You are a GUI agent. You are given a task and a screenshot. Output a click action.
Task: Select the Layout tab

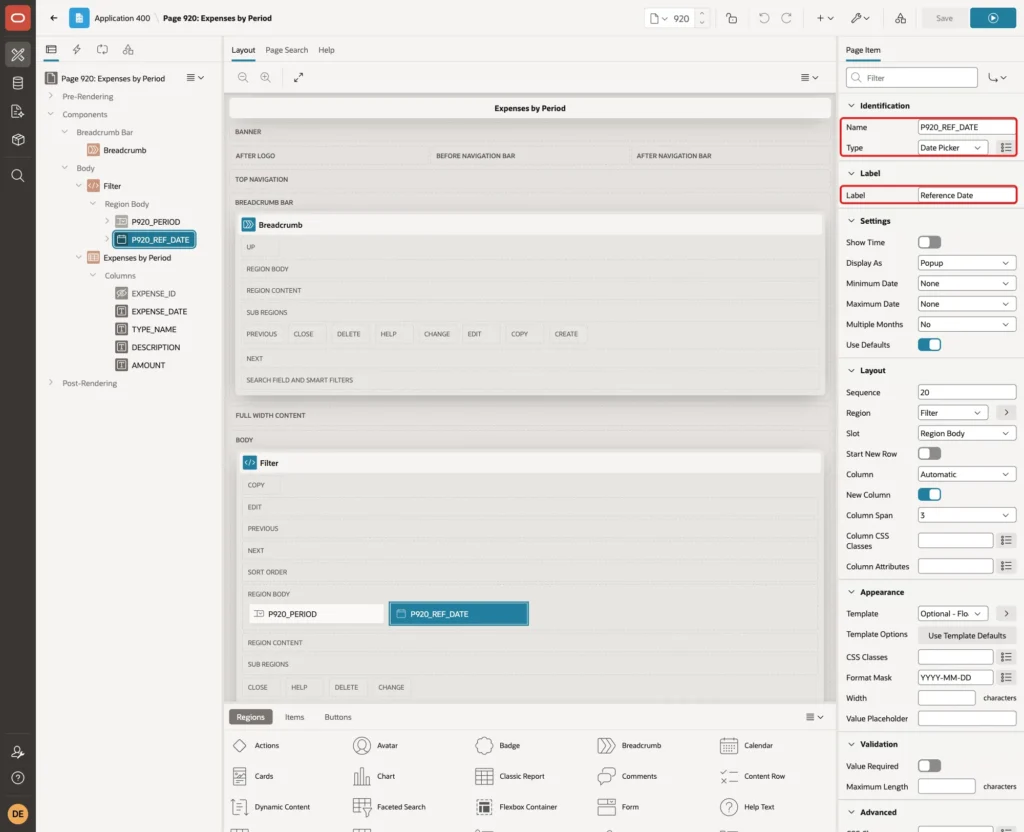(243, 50)
